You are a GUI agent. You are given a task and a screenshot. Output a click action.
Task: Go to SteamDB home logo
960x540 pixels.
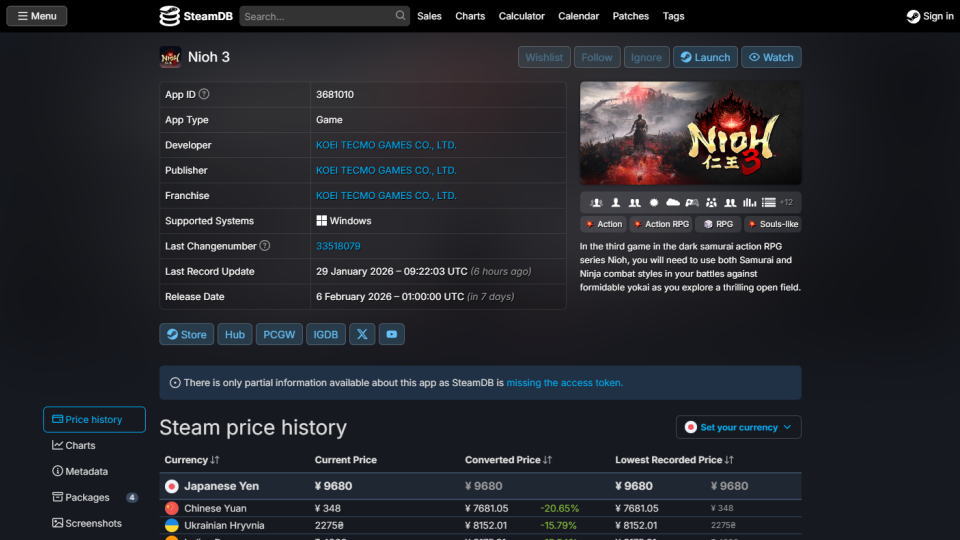[x=196, y=16]
